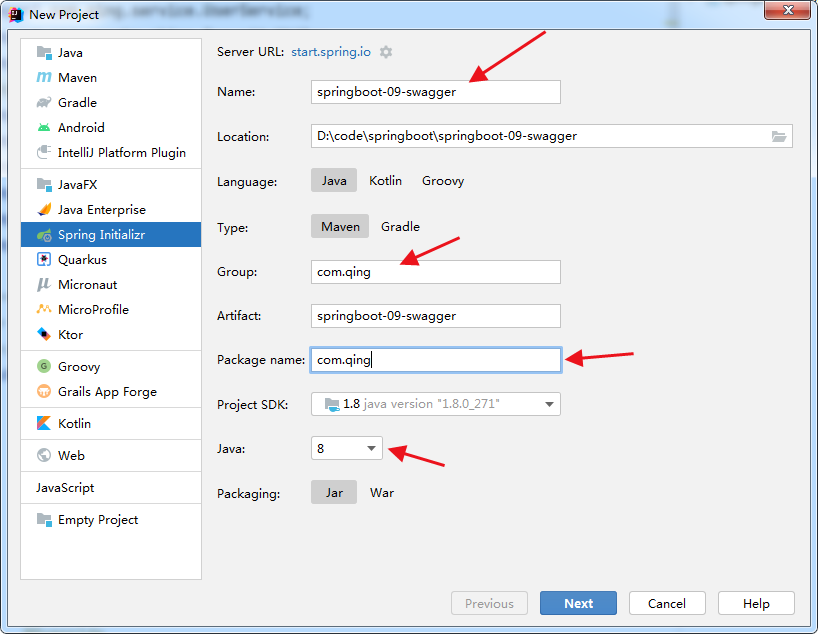Set packaging to War

click(x=382, y=493)
